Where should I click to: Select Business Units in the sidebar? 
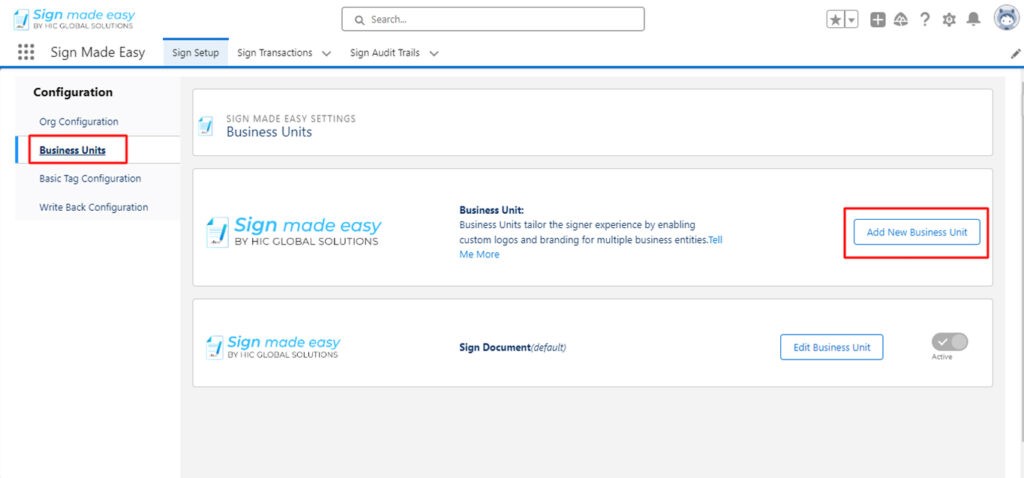pyautogui.click(x=72, y=150)
